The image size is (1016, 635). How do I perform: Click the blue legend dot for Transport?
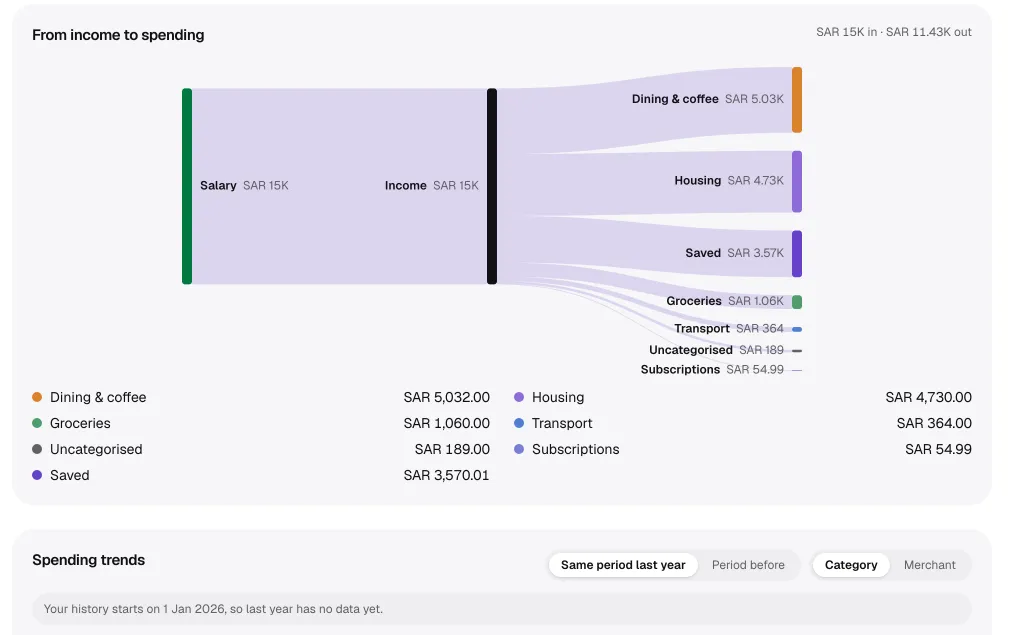coord(519,422)
